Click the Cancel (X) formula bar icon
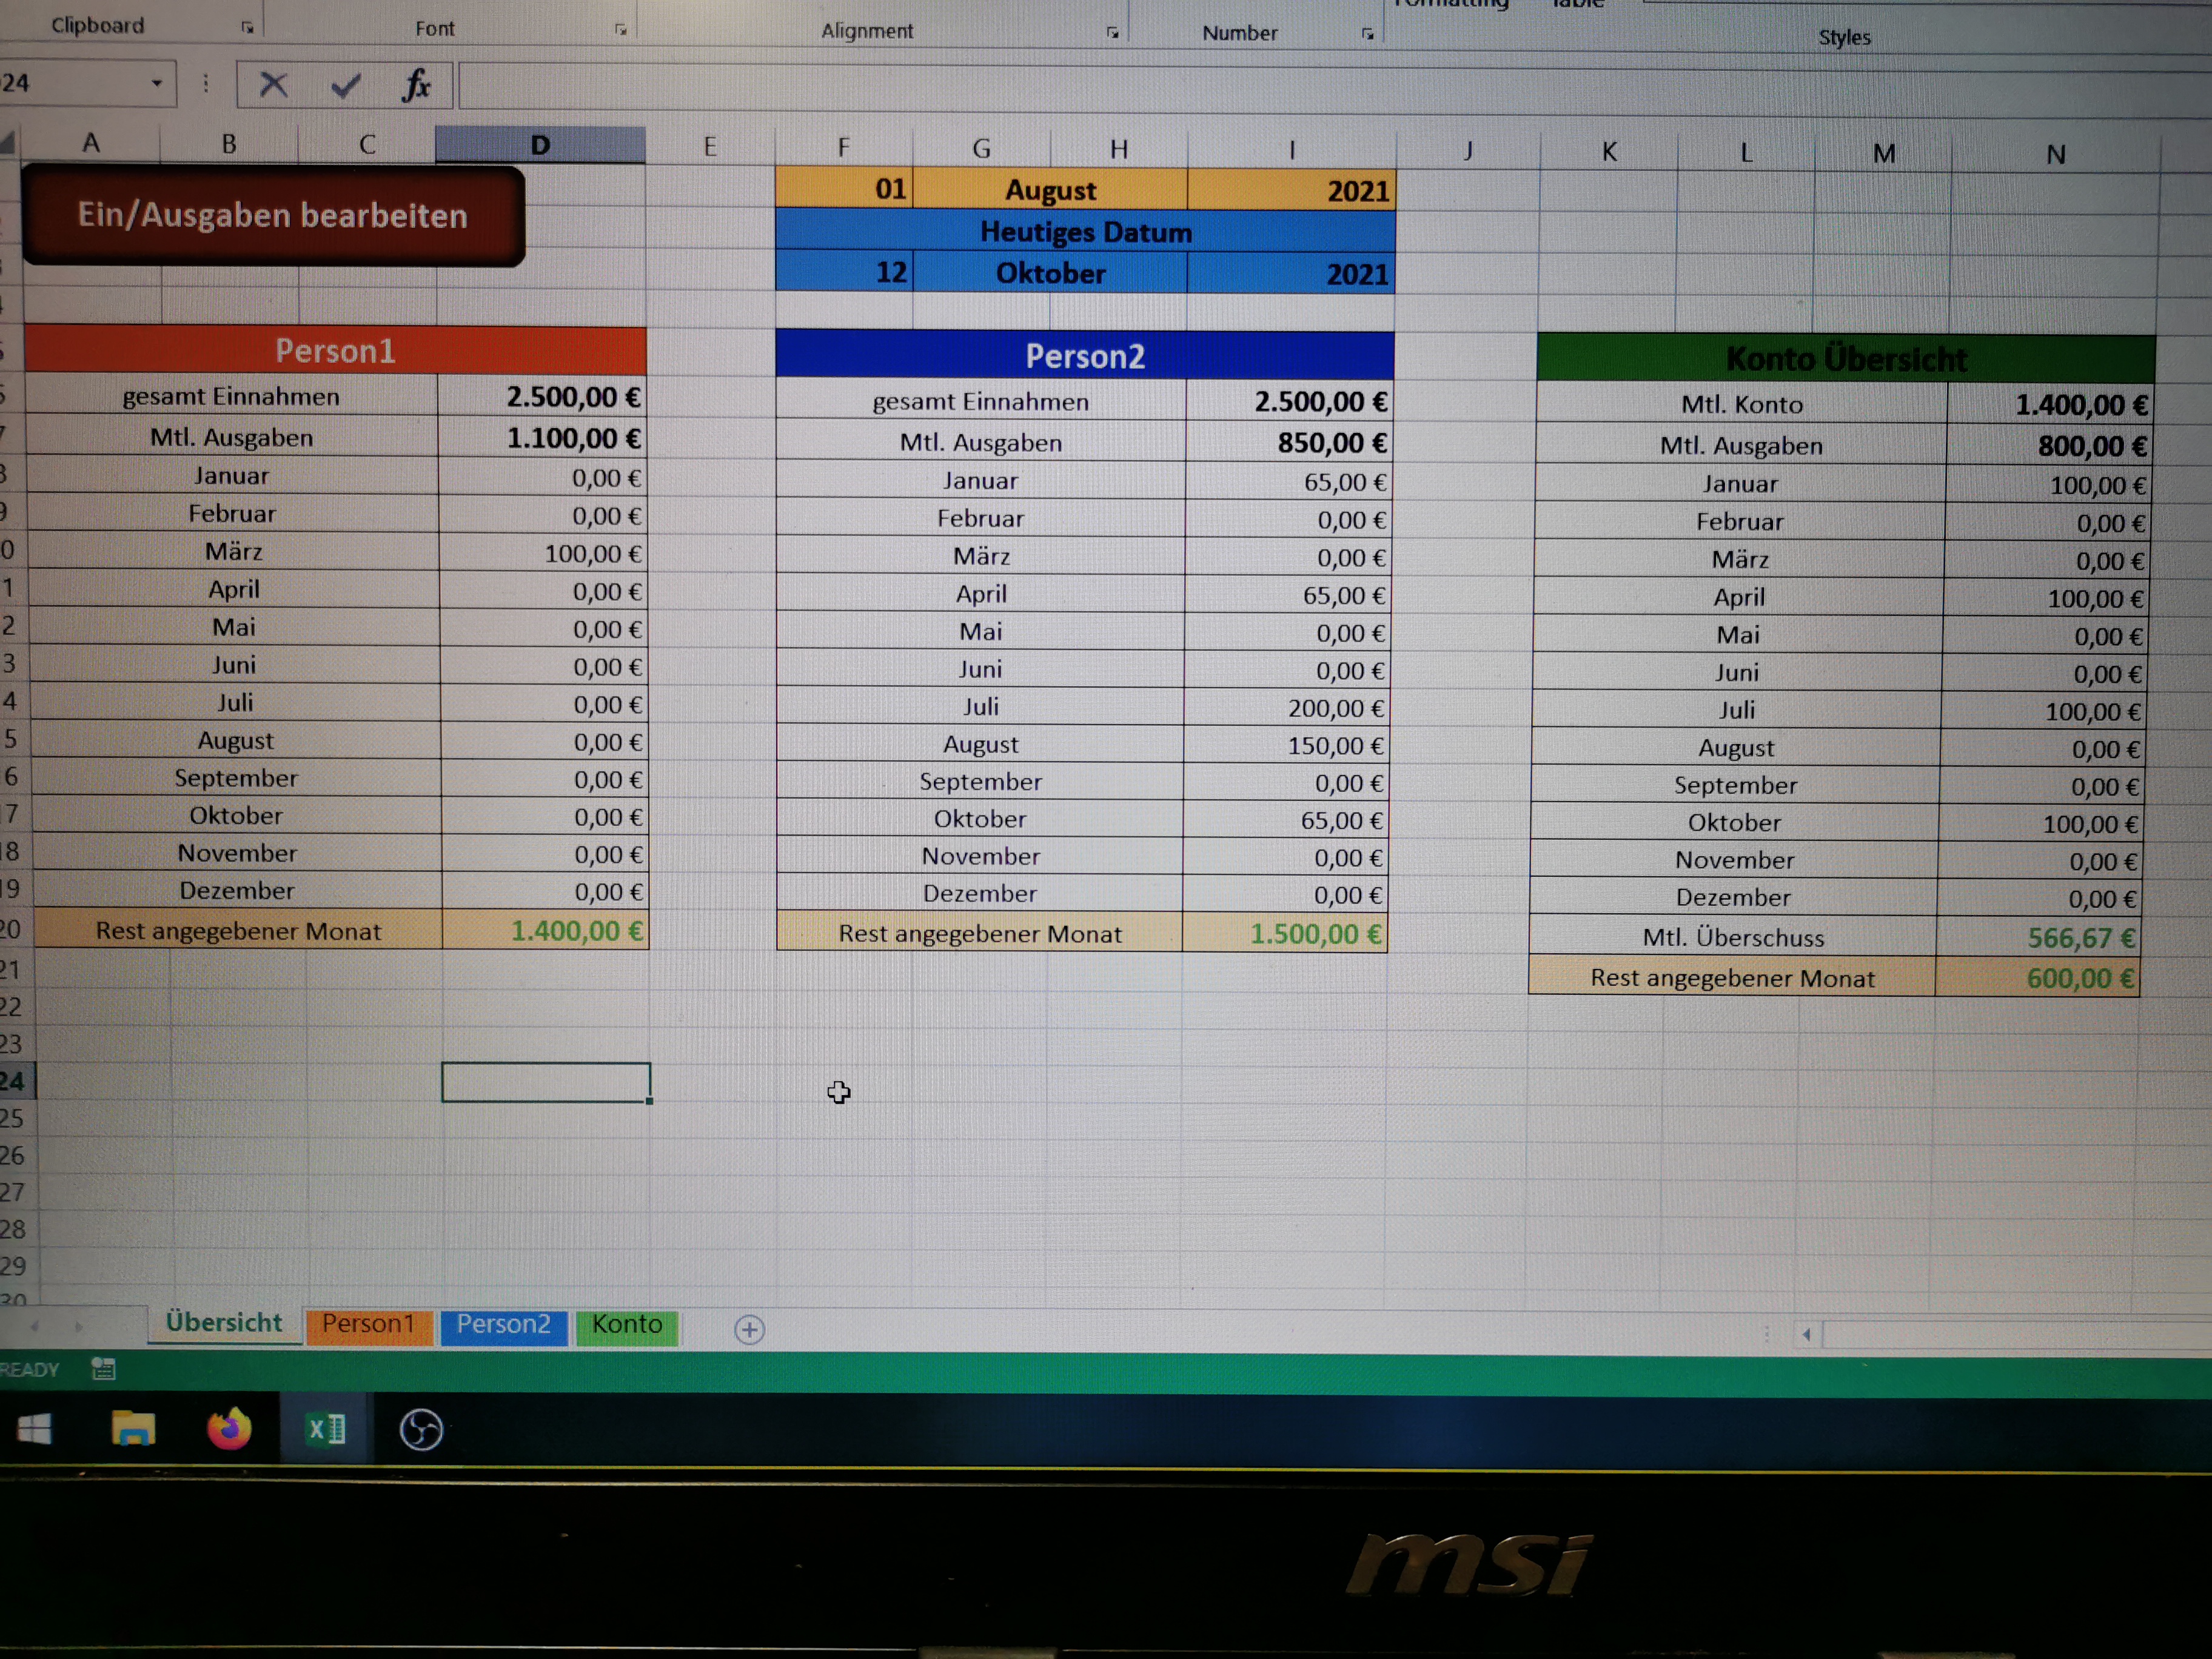This screenshot has height=1659, width=2212. tap(273, 85)
